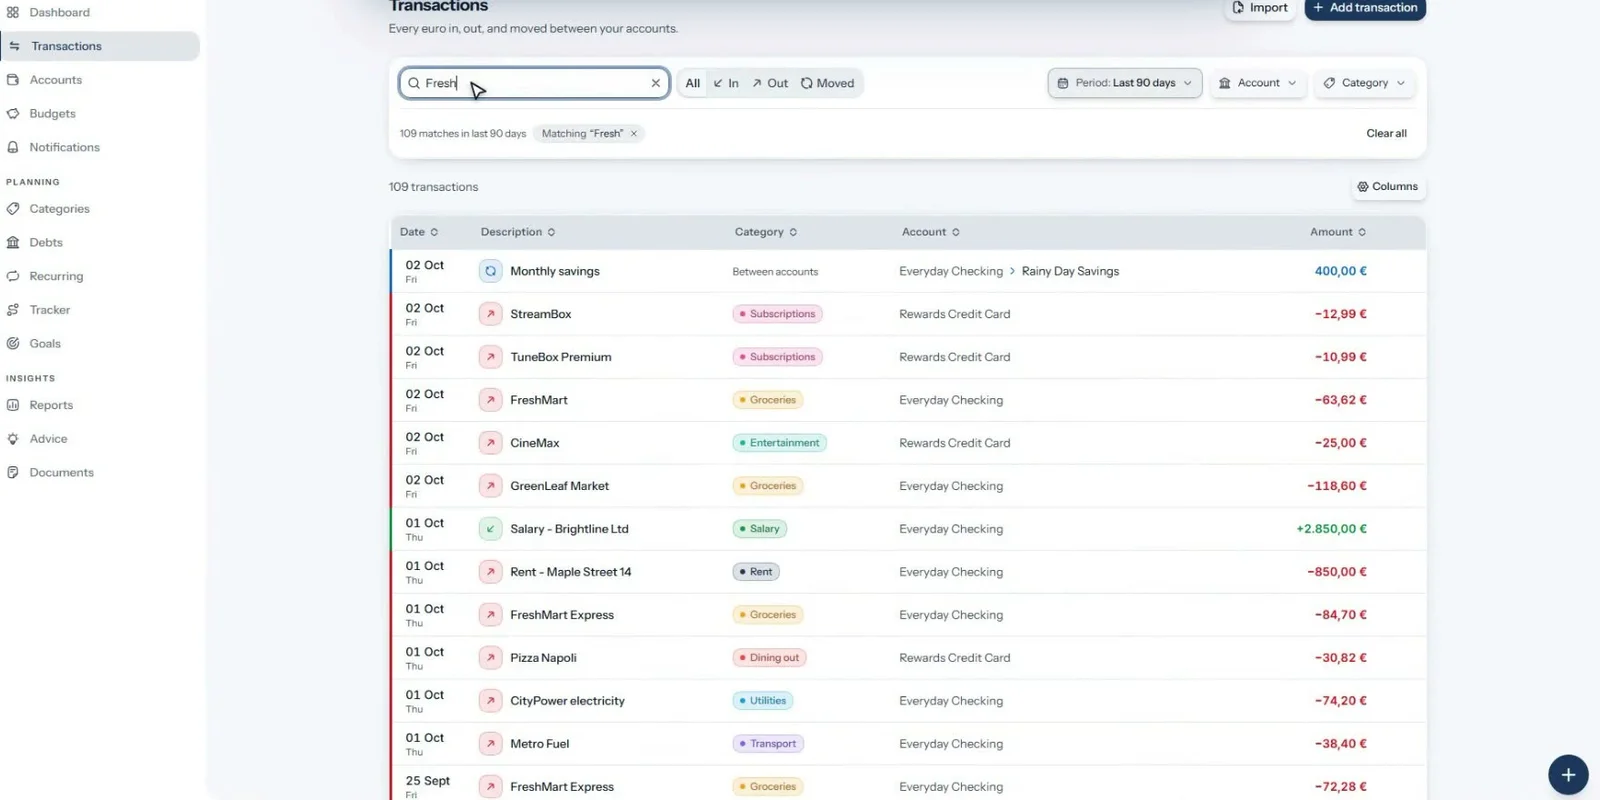Filter by Out transactions
Image resolution: width=1600 pixels, height=800 pixels.
coord(770,83)
